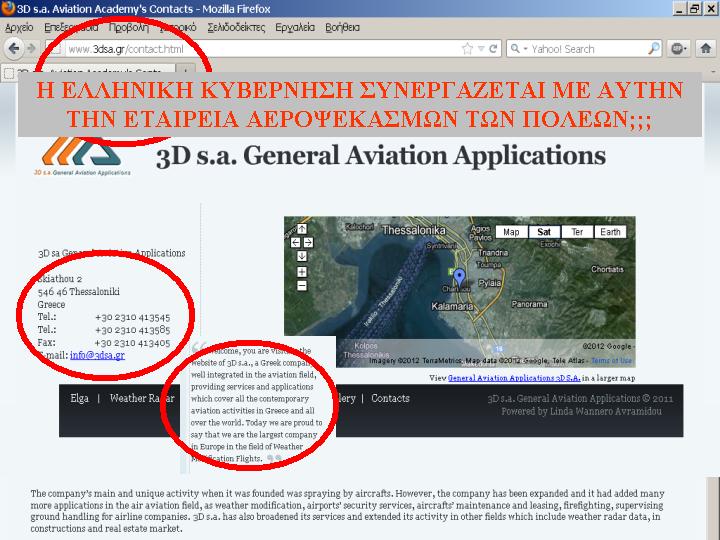The width and height of the screenshot is (720, 540).
Task: Open the Σελιδοδείκτες menu
Action: (236, 28)
